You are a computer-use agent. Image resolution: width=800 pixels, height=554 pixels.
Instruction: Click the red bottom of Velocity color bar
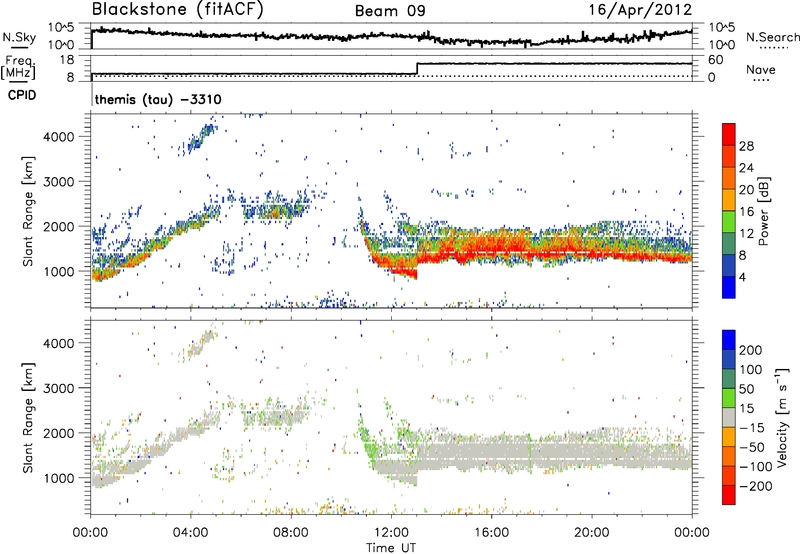[729, 495]
